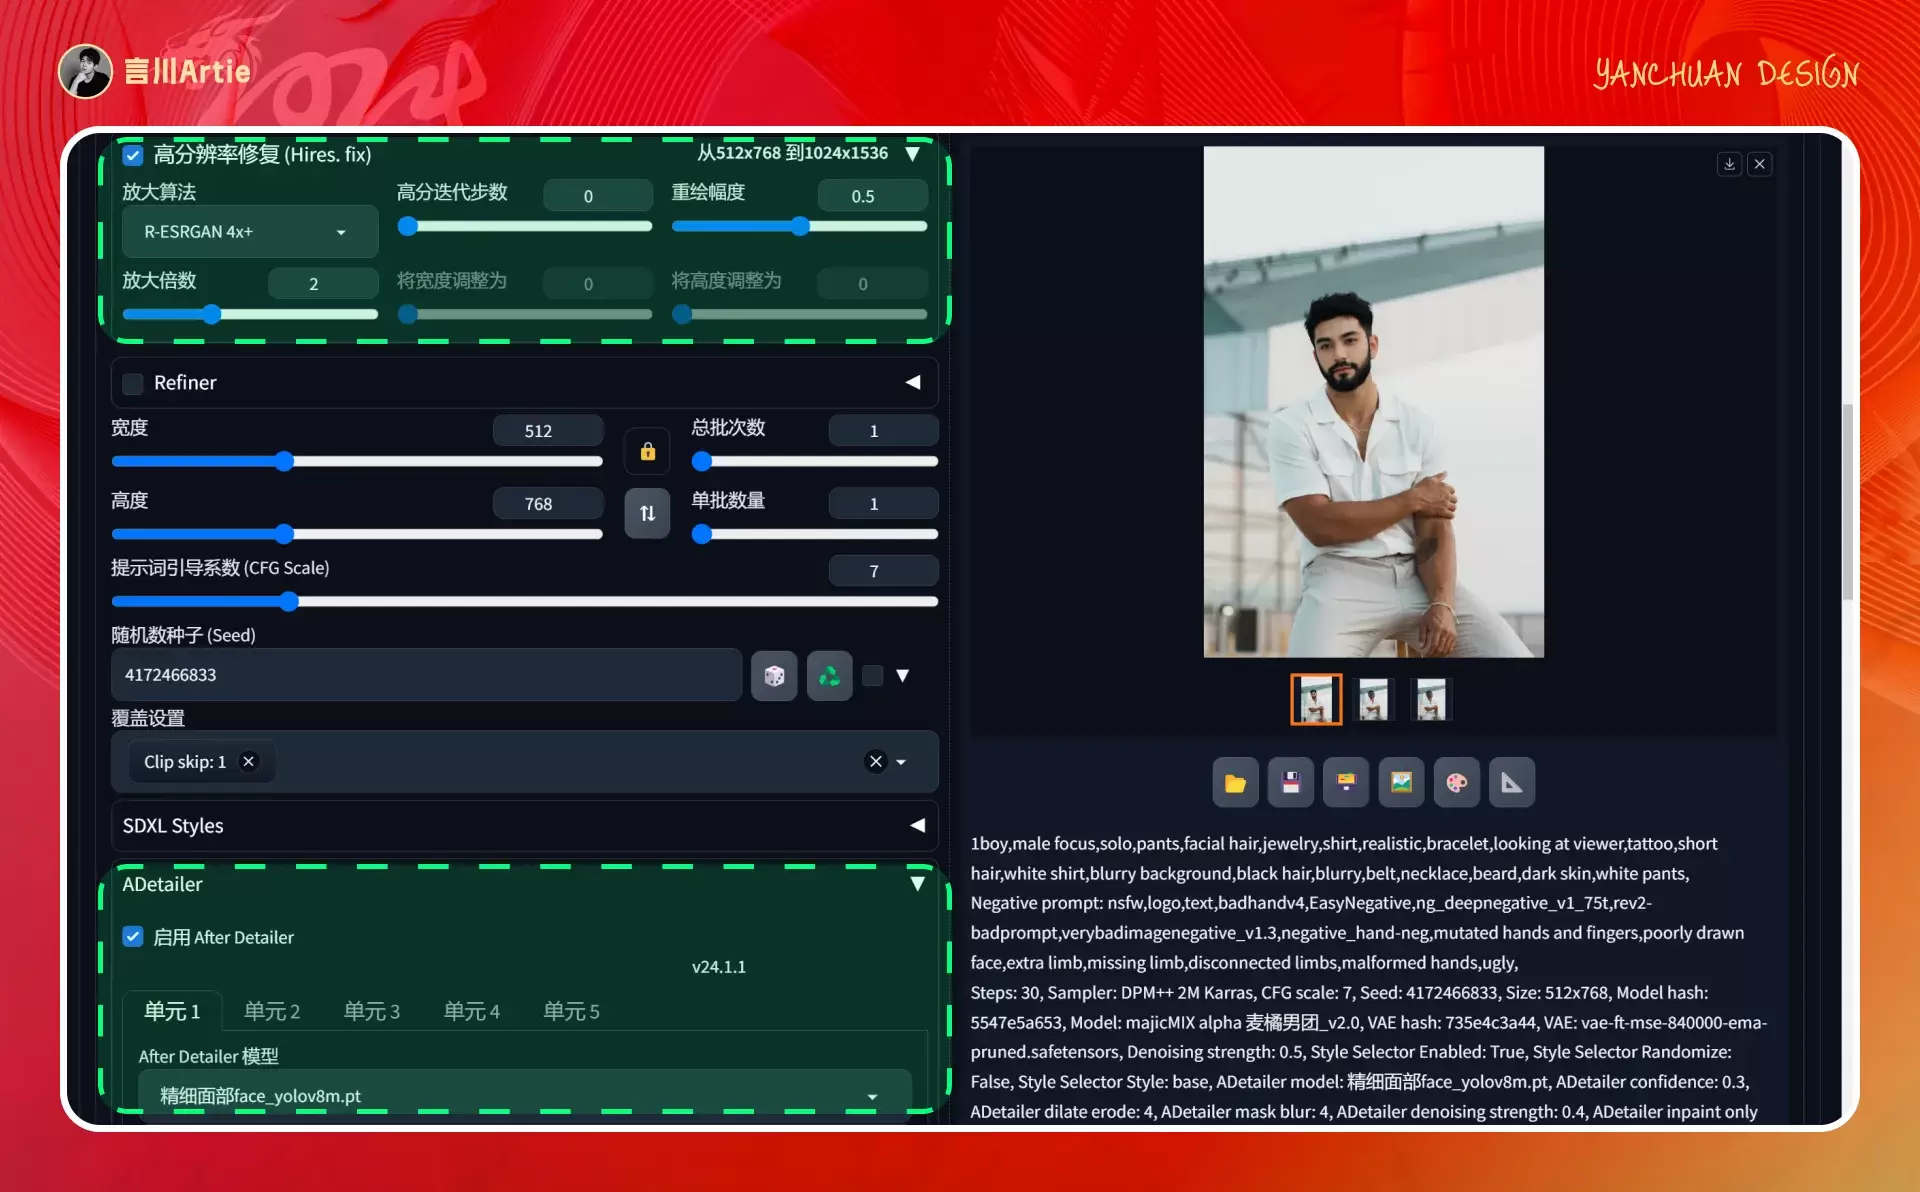Switch to the 单元 2 tab
Image resolution: width=1920 pixels, height=1192 pixels.
[x=272, y=1012]
